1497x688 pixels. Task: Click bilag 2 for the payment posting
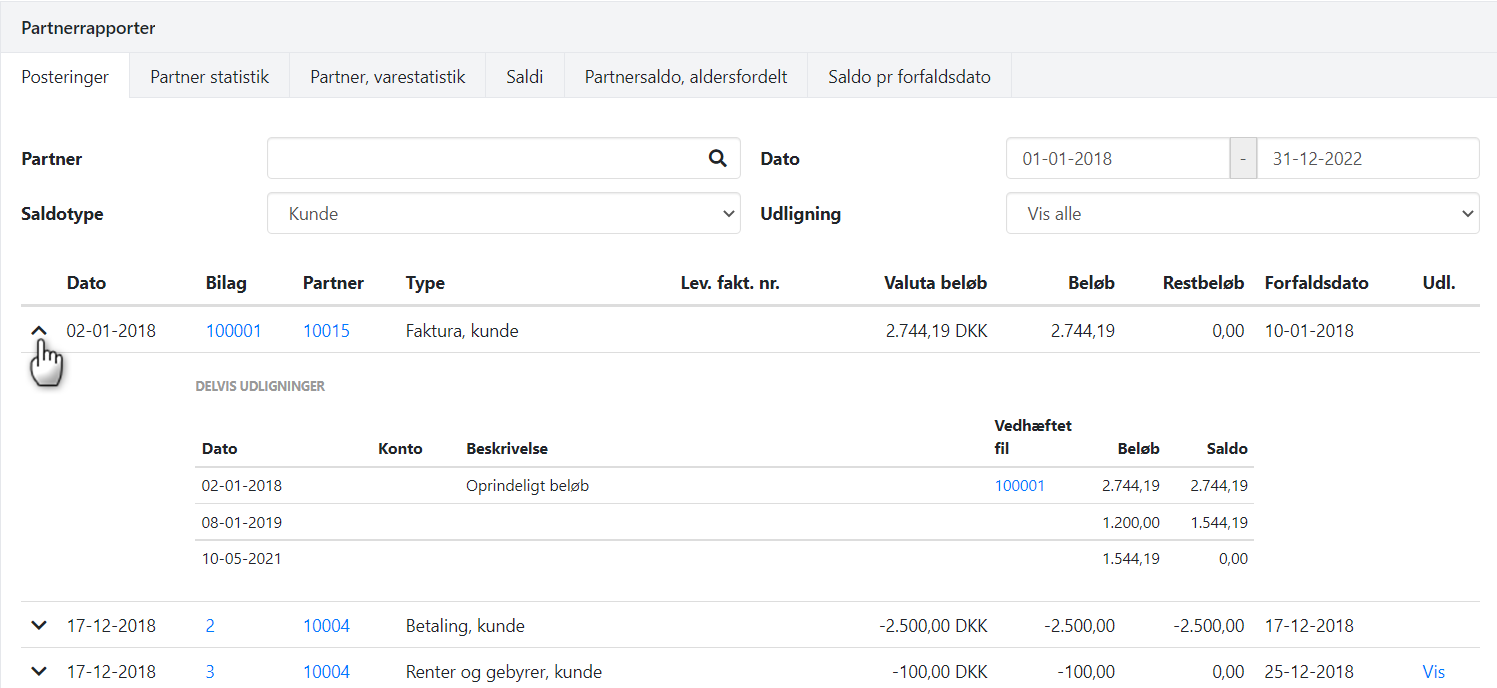coord(209,625)
